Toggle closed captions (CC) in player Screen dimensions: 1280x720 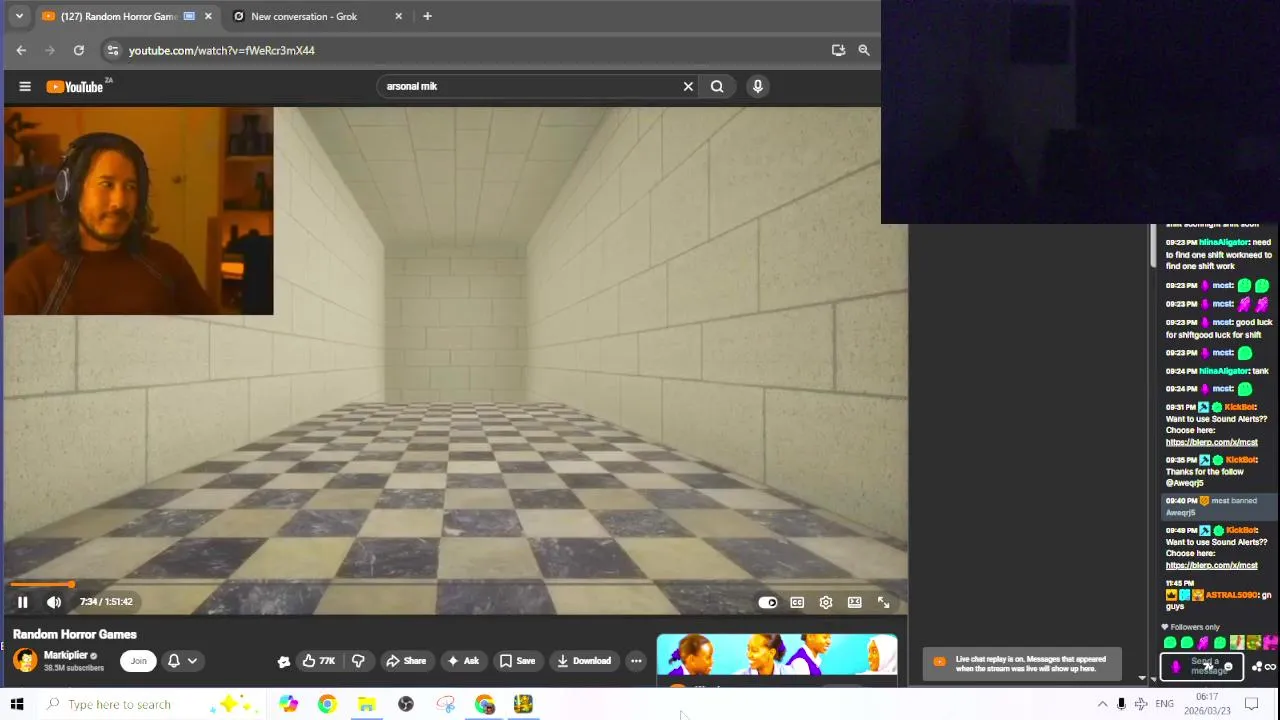797,602
